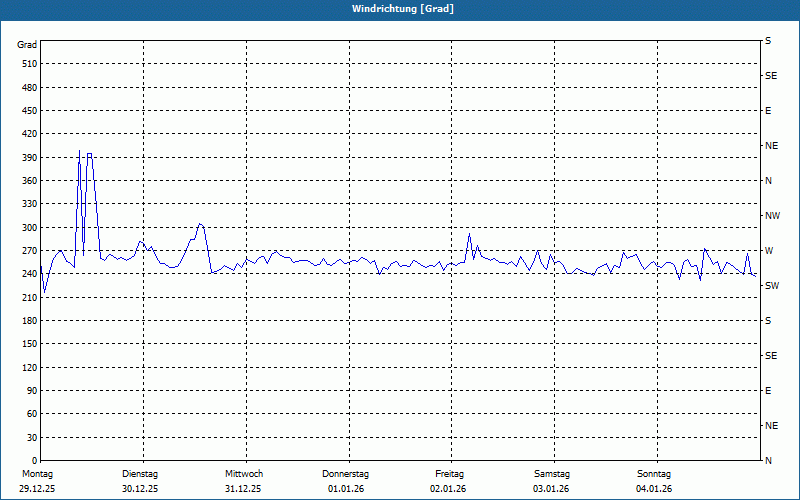
Task: Select the SW compass direction label
Action: pyautogui.click(x=771, y=285)
